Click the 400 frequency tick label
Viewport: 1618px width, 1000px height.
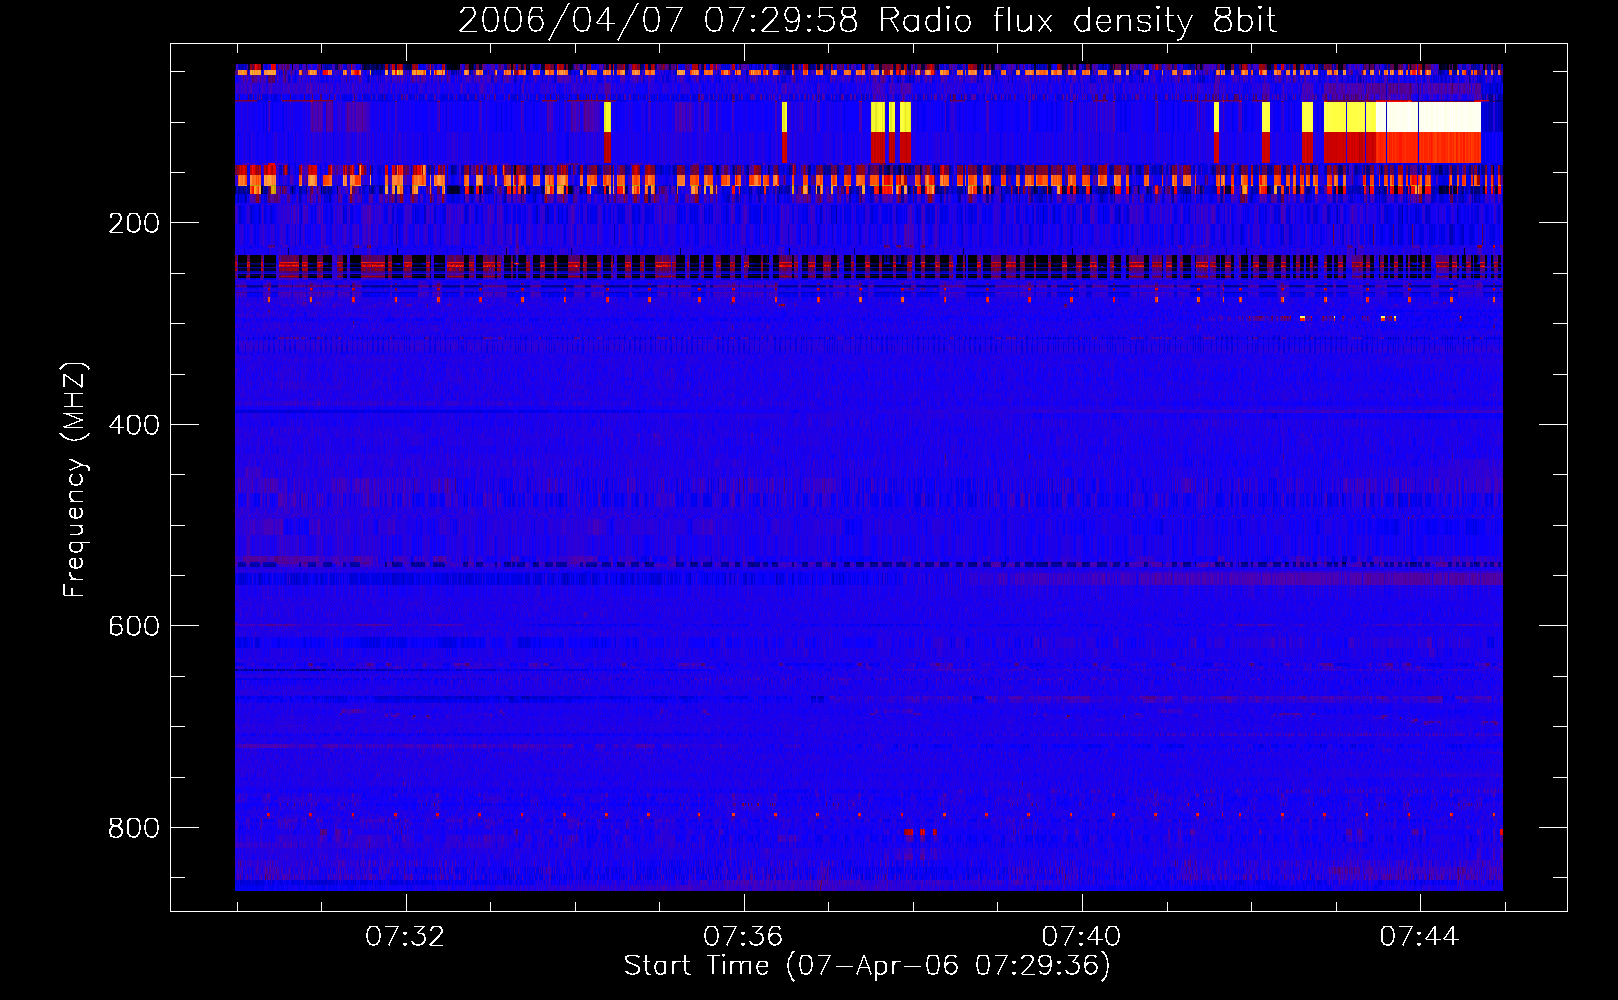point(134,425)
